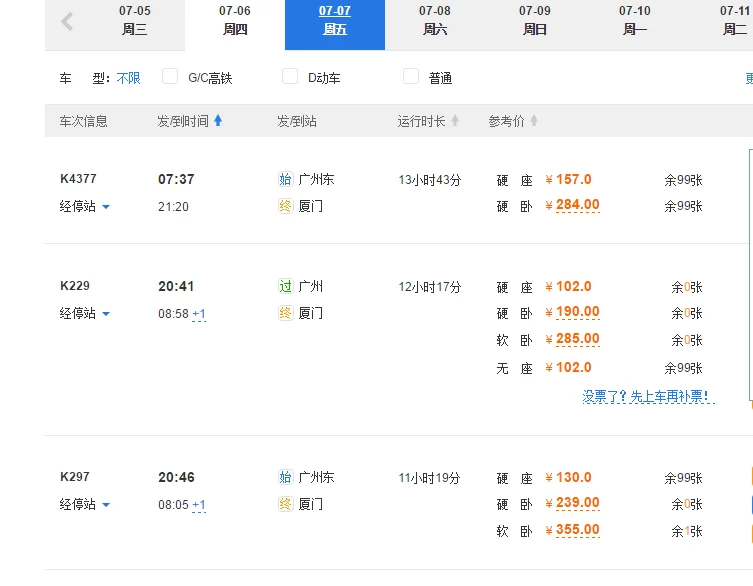Select the 07-09 周日 date tab
This screenshot has height=586, width=753.
tap(534, 20)
